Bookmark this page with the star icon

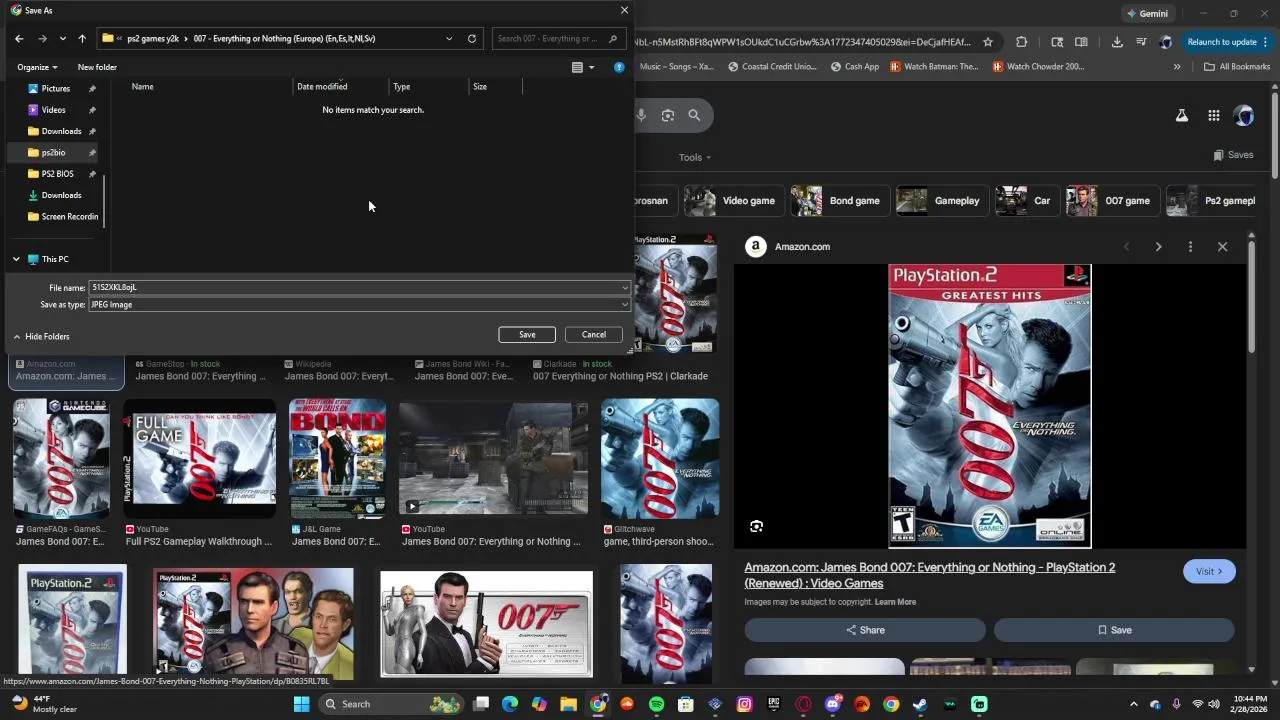(988, 42)
